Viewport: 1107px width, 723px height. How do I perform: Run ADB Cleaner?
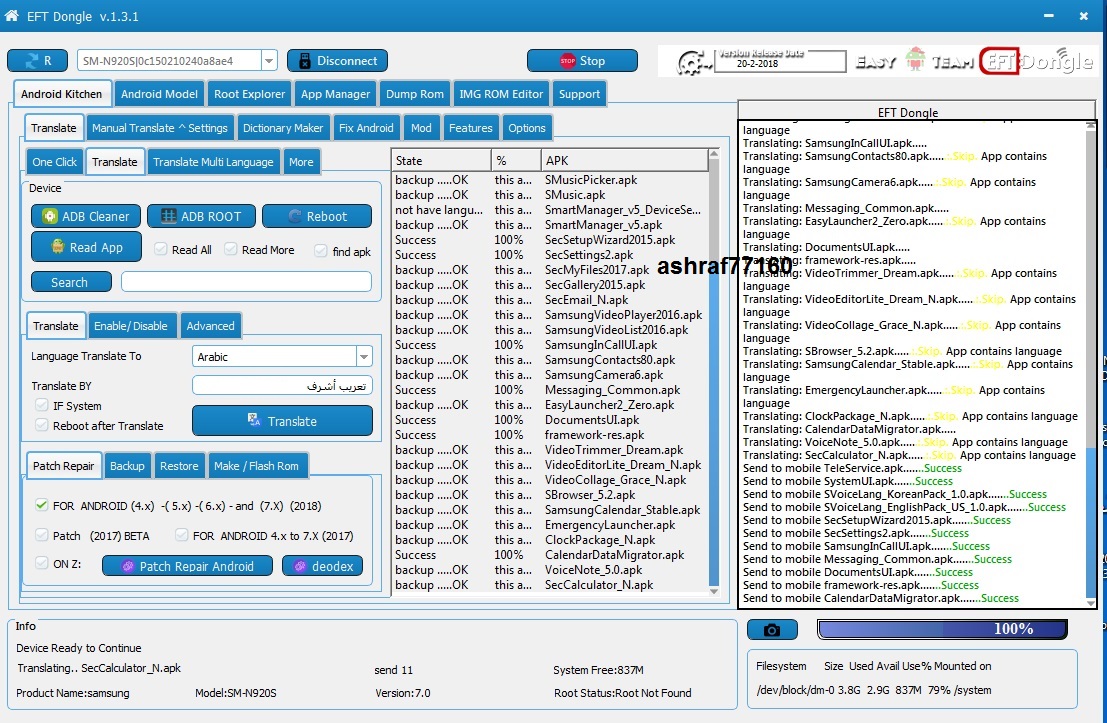[85, 216]
